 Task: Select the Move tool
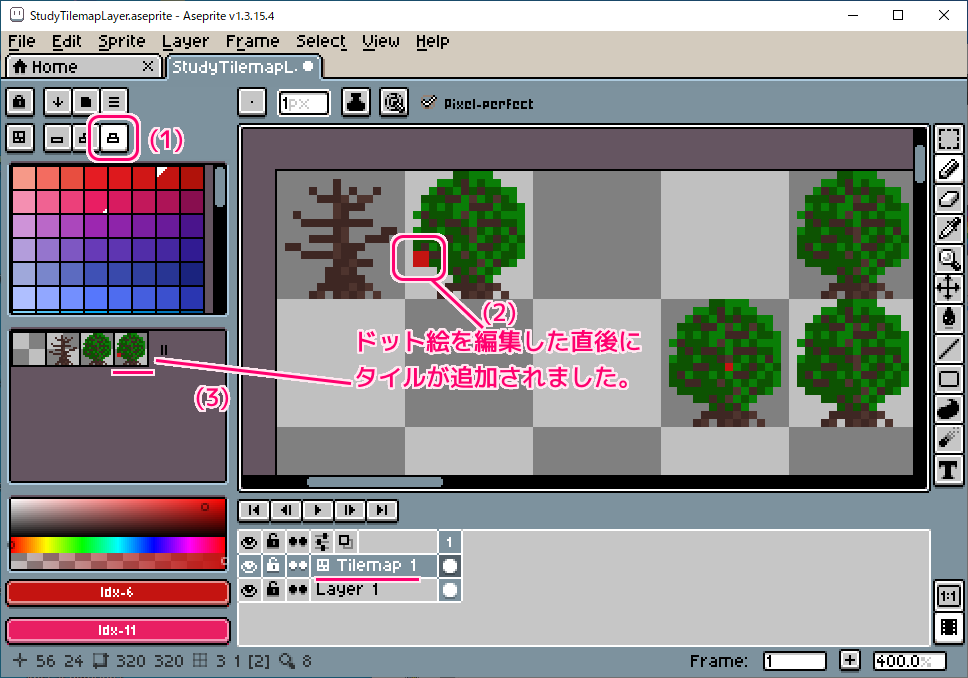tap(948, 289)
